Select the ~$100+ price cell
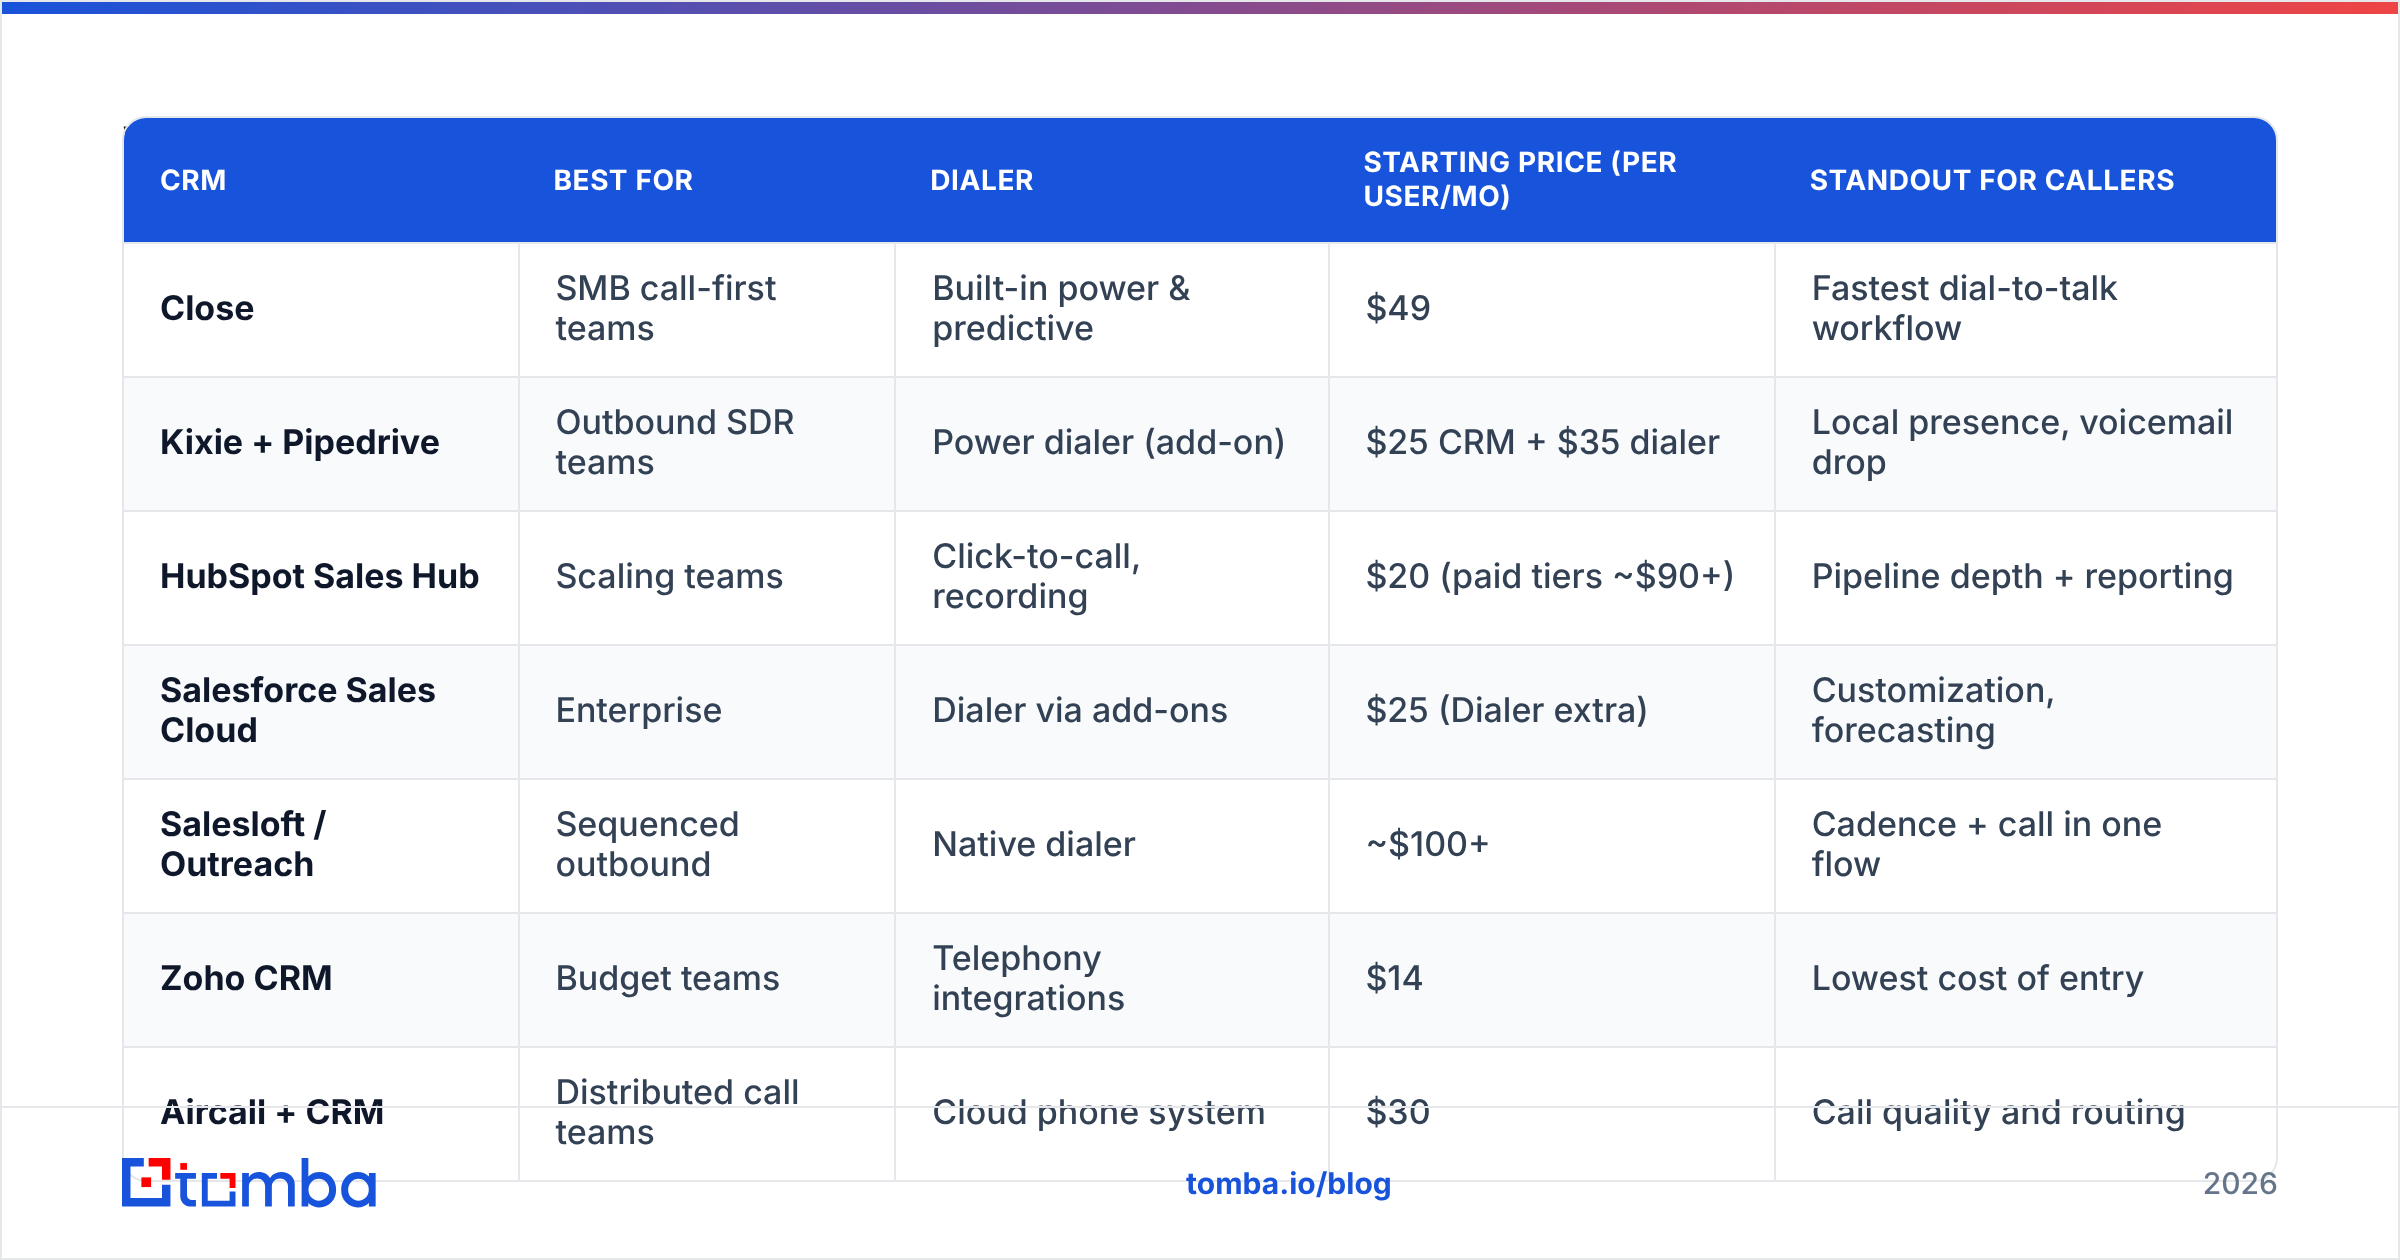 tap(1552, 845)
